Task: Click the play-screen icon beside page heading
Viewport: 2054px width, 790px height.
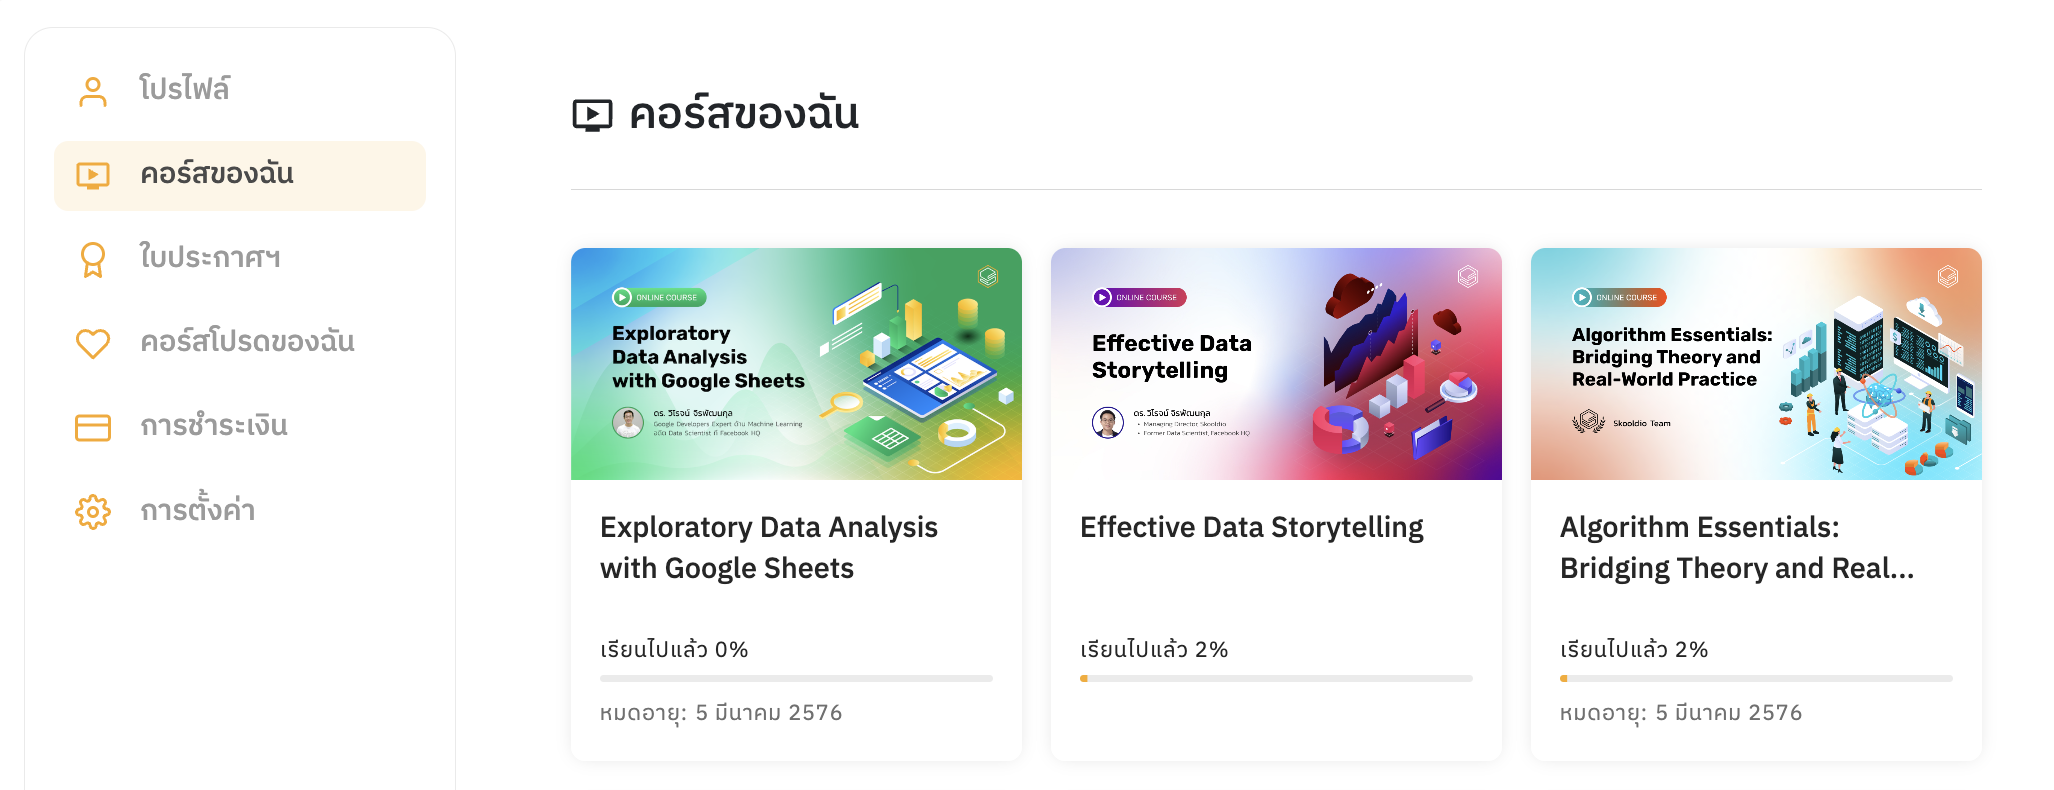Action: pos(592,115)
